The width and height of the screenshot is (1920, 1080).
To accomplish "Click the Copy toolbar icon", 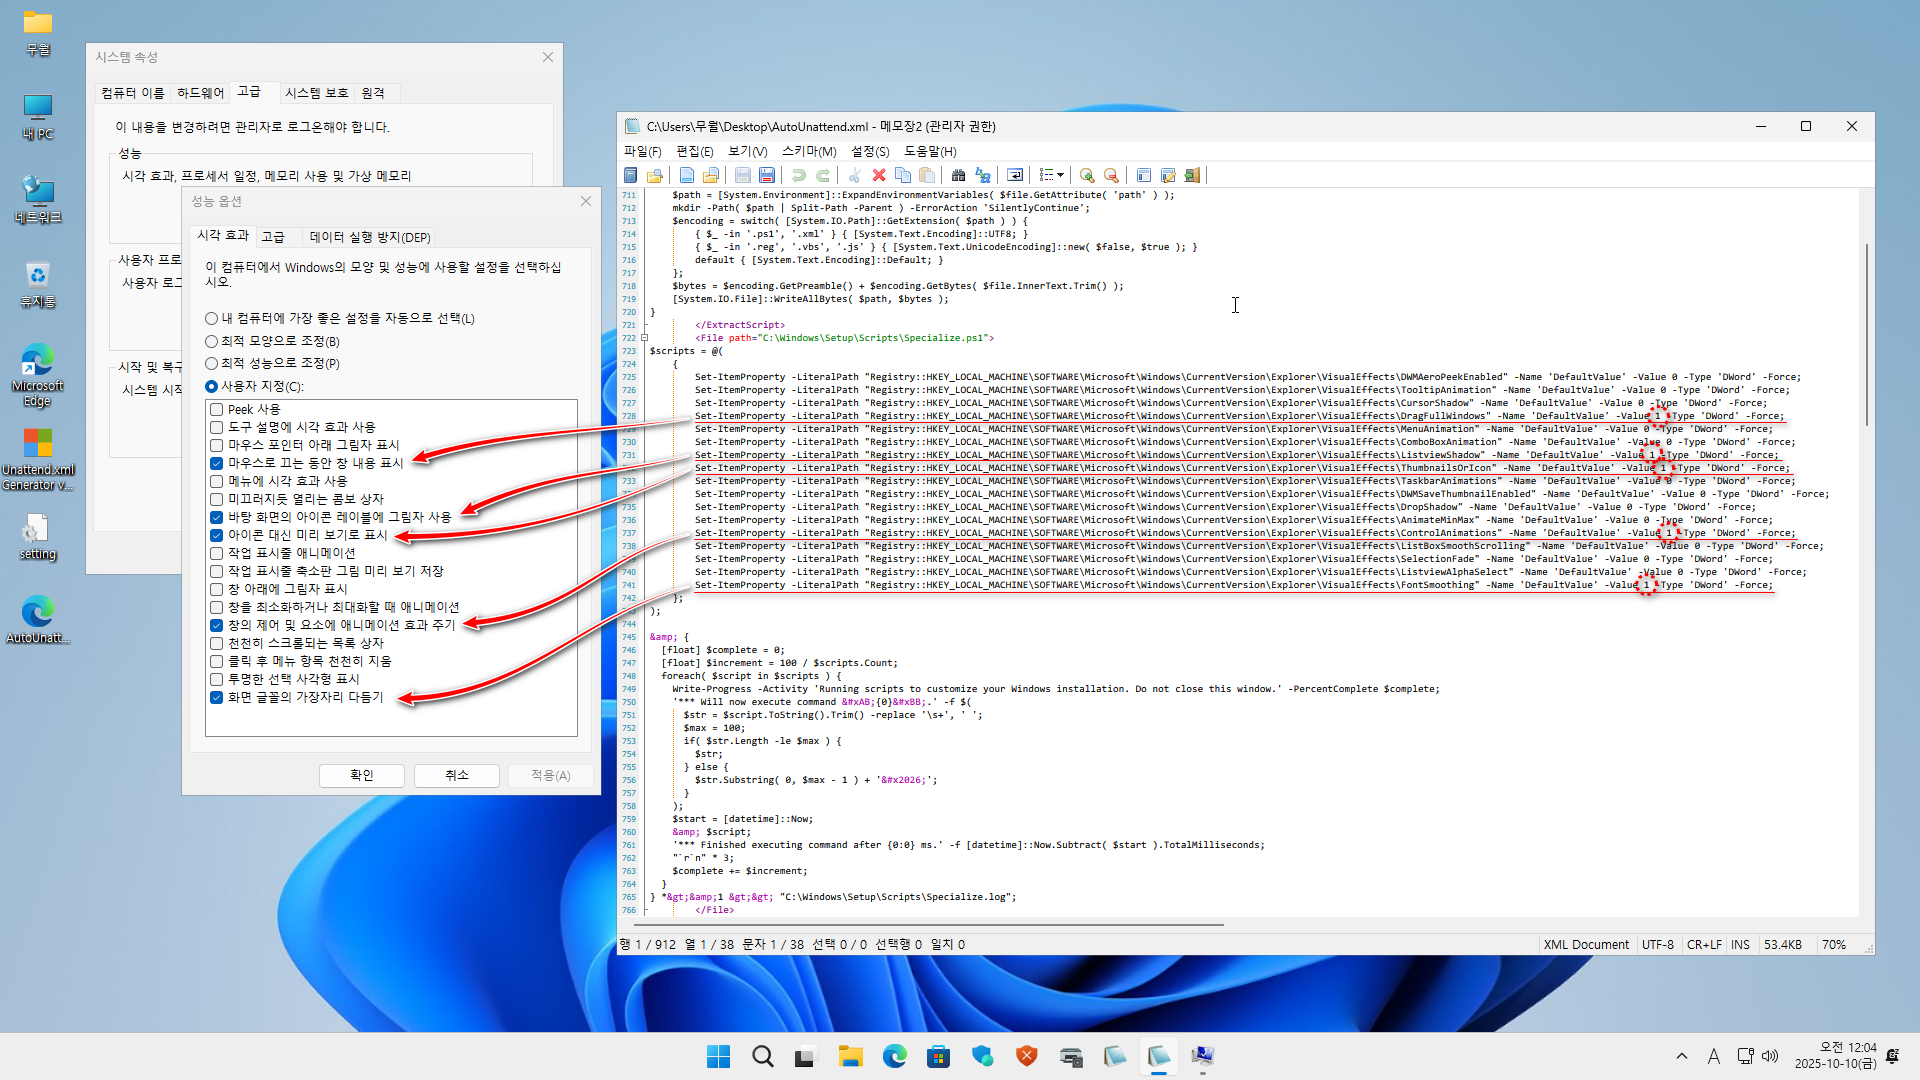I will click(903, 175).
